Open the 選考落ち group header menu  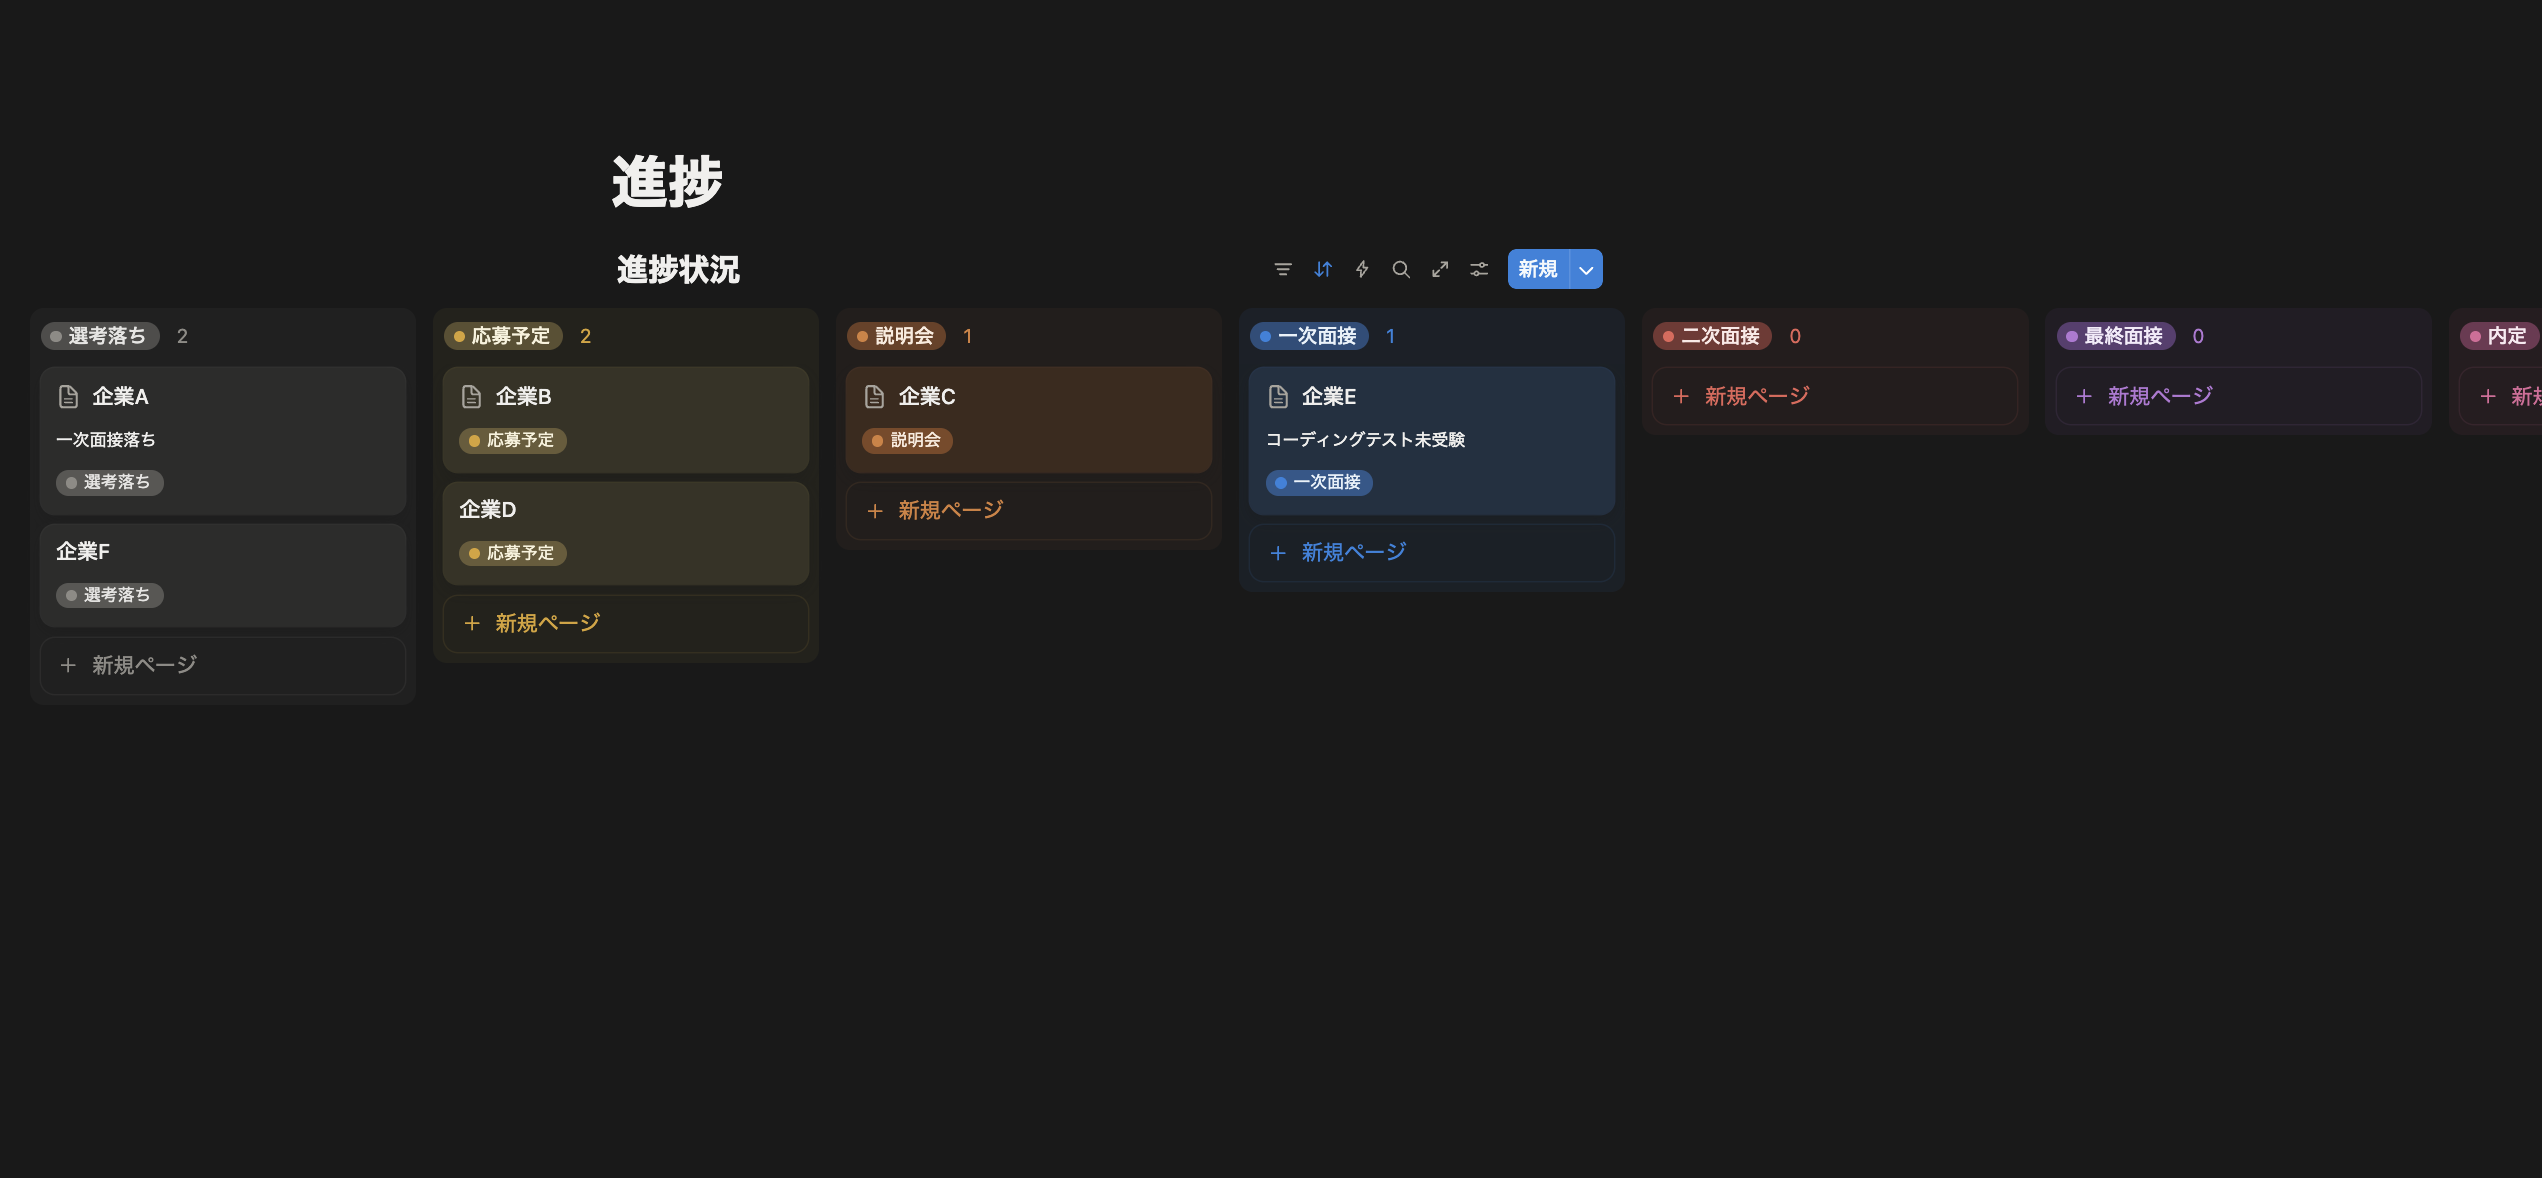point(99,335)
